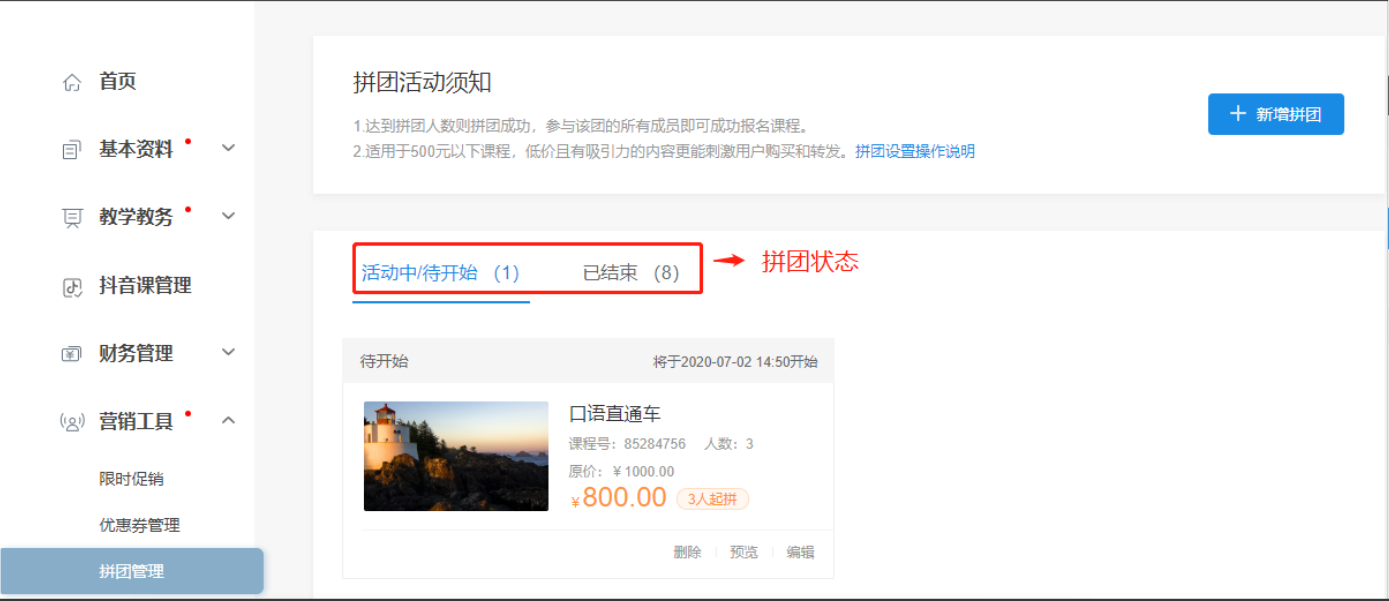Click the lighthouse course thumbnail
The height and width of the screenshot is (601, 1389).
pos(456,456)
